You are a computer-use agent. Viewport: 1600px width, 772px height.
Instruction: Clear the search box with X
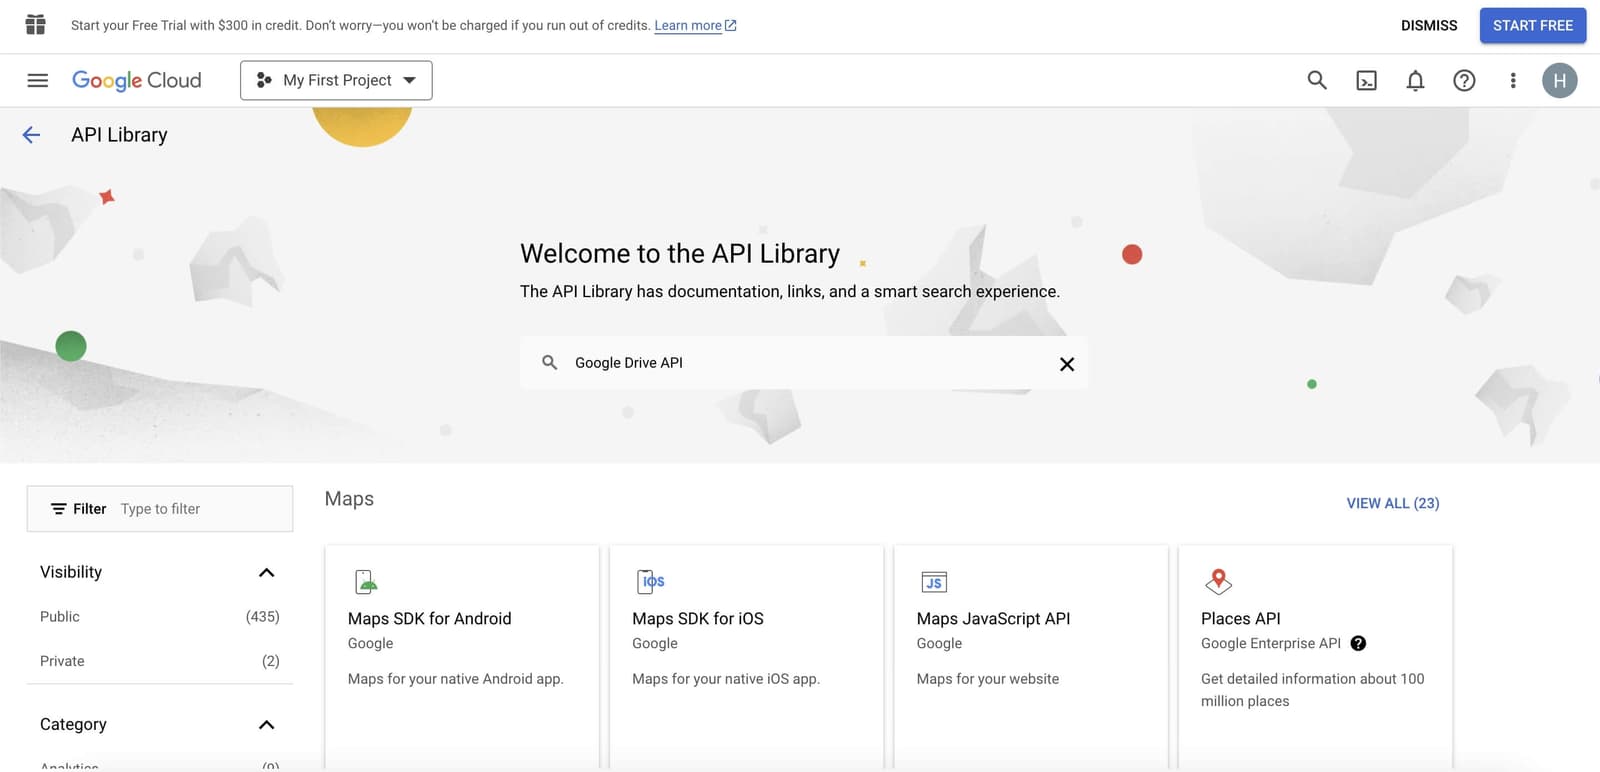point(1067,364)
